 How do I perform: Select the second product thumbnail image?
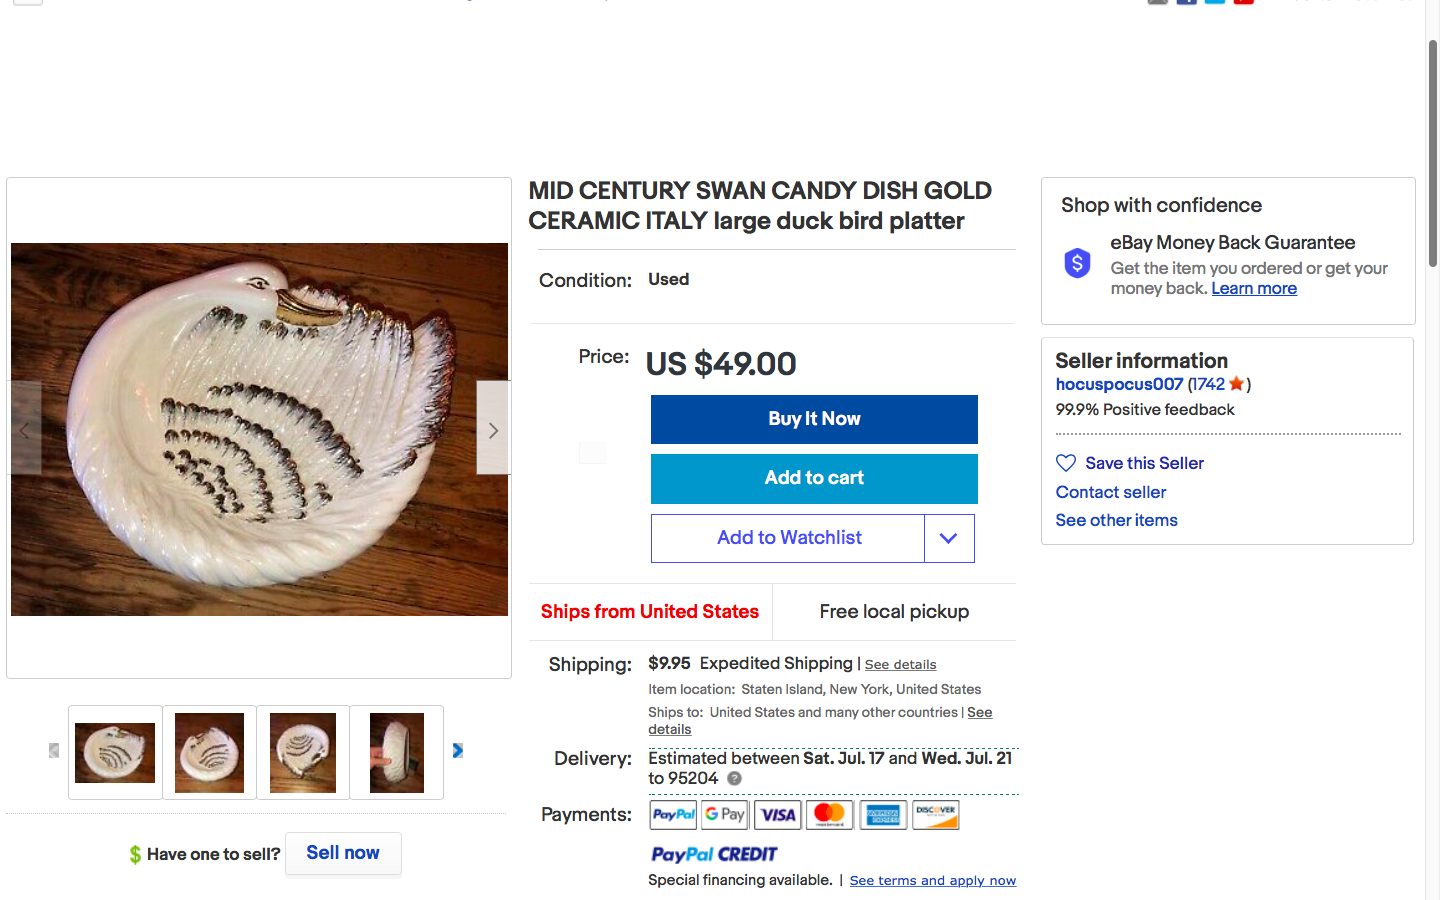tap(209, 752)
